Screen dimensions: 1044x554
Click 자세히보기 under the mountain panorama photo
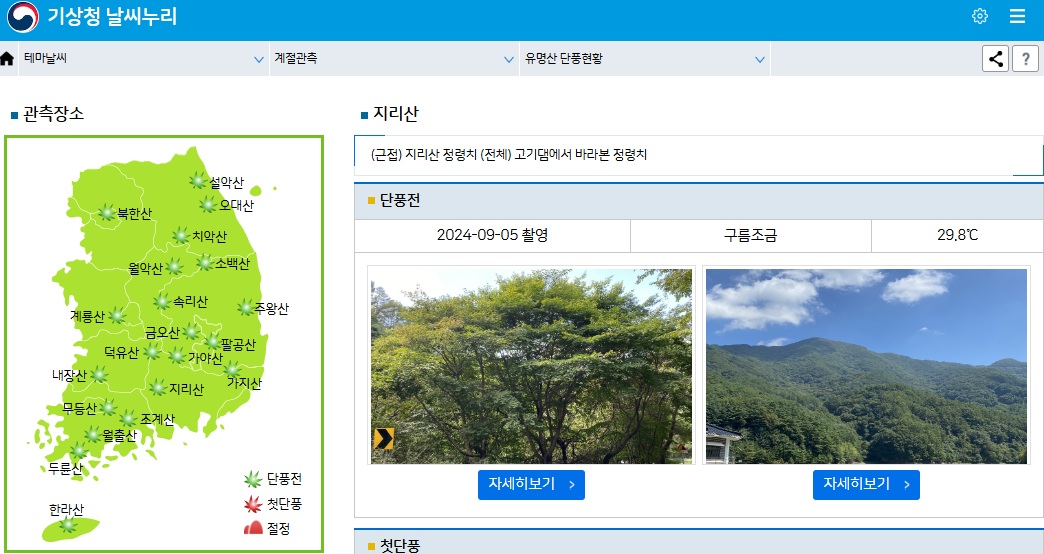[866, 485]
